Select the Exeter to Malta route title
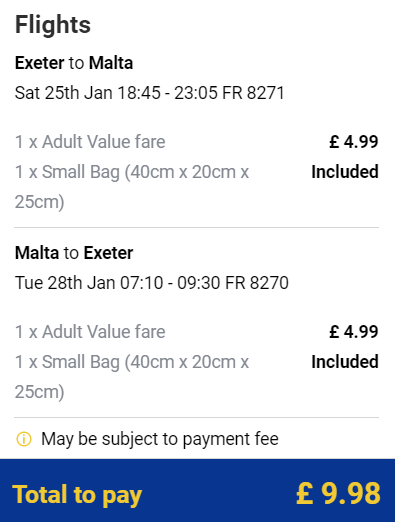Screen dimensions: 395x522 pyautogui.click(x=74, y=63)
